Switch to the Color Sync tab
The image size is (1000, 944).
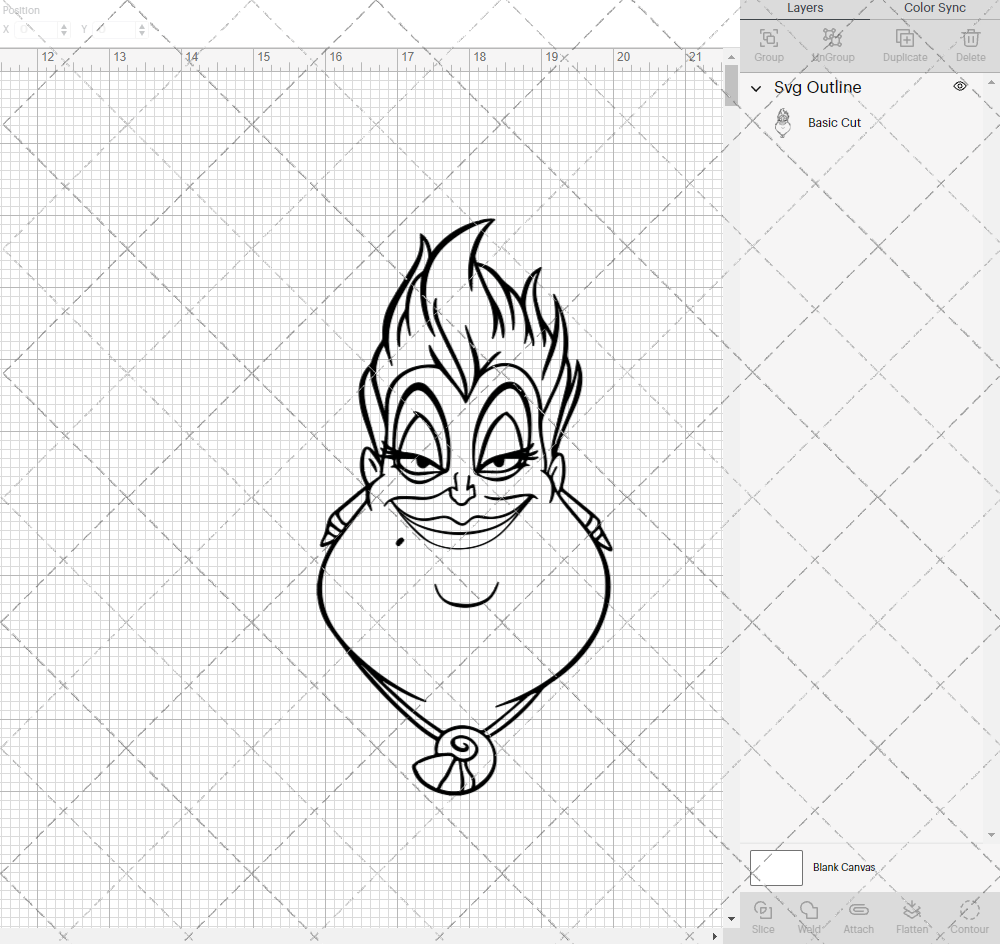pos(933,8)
